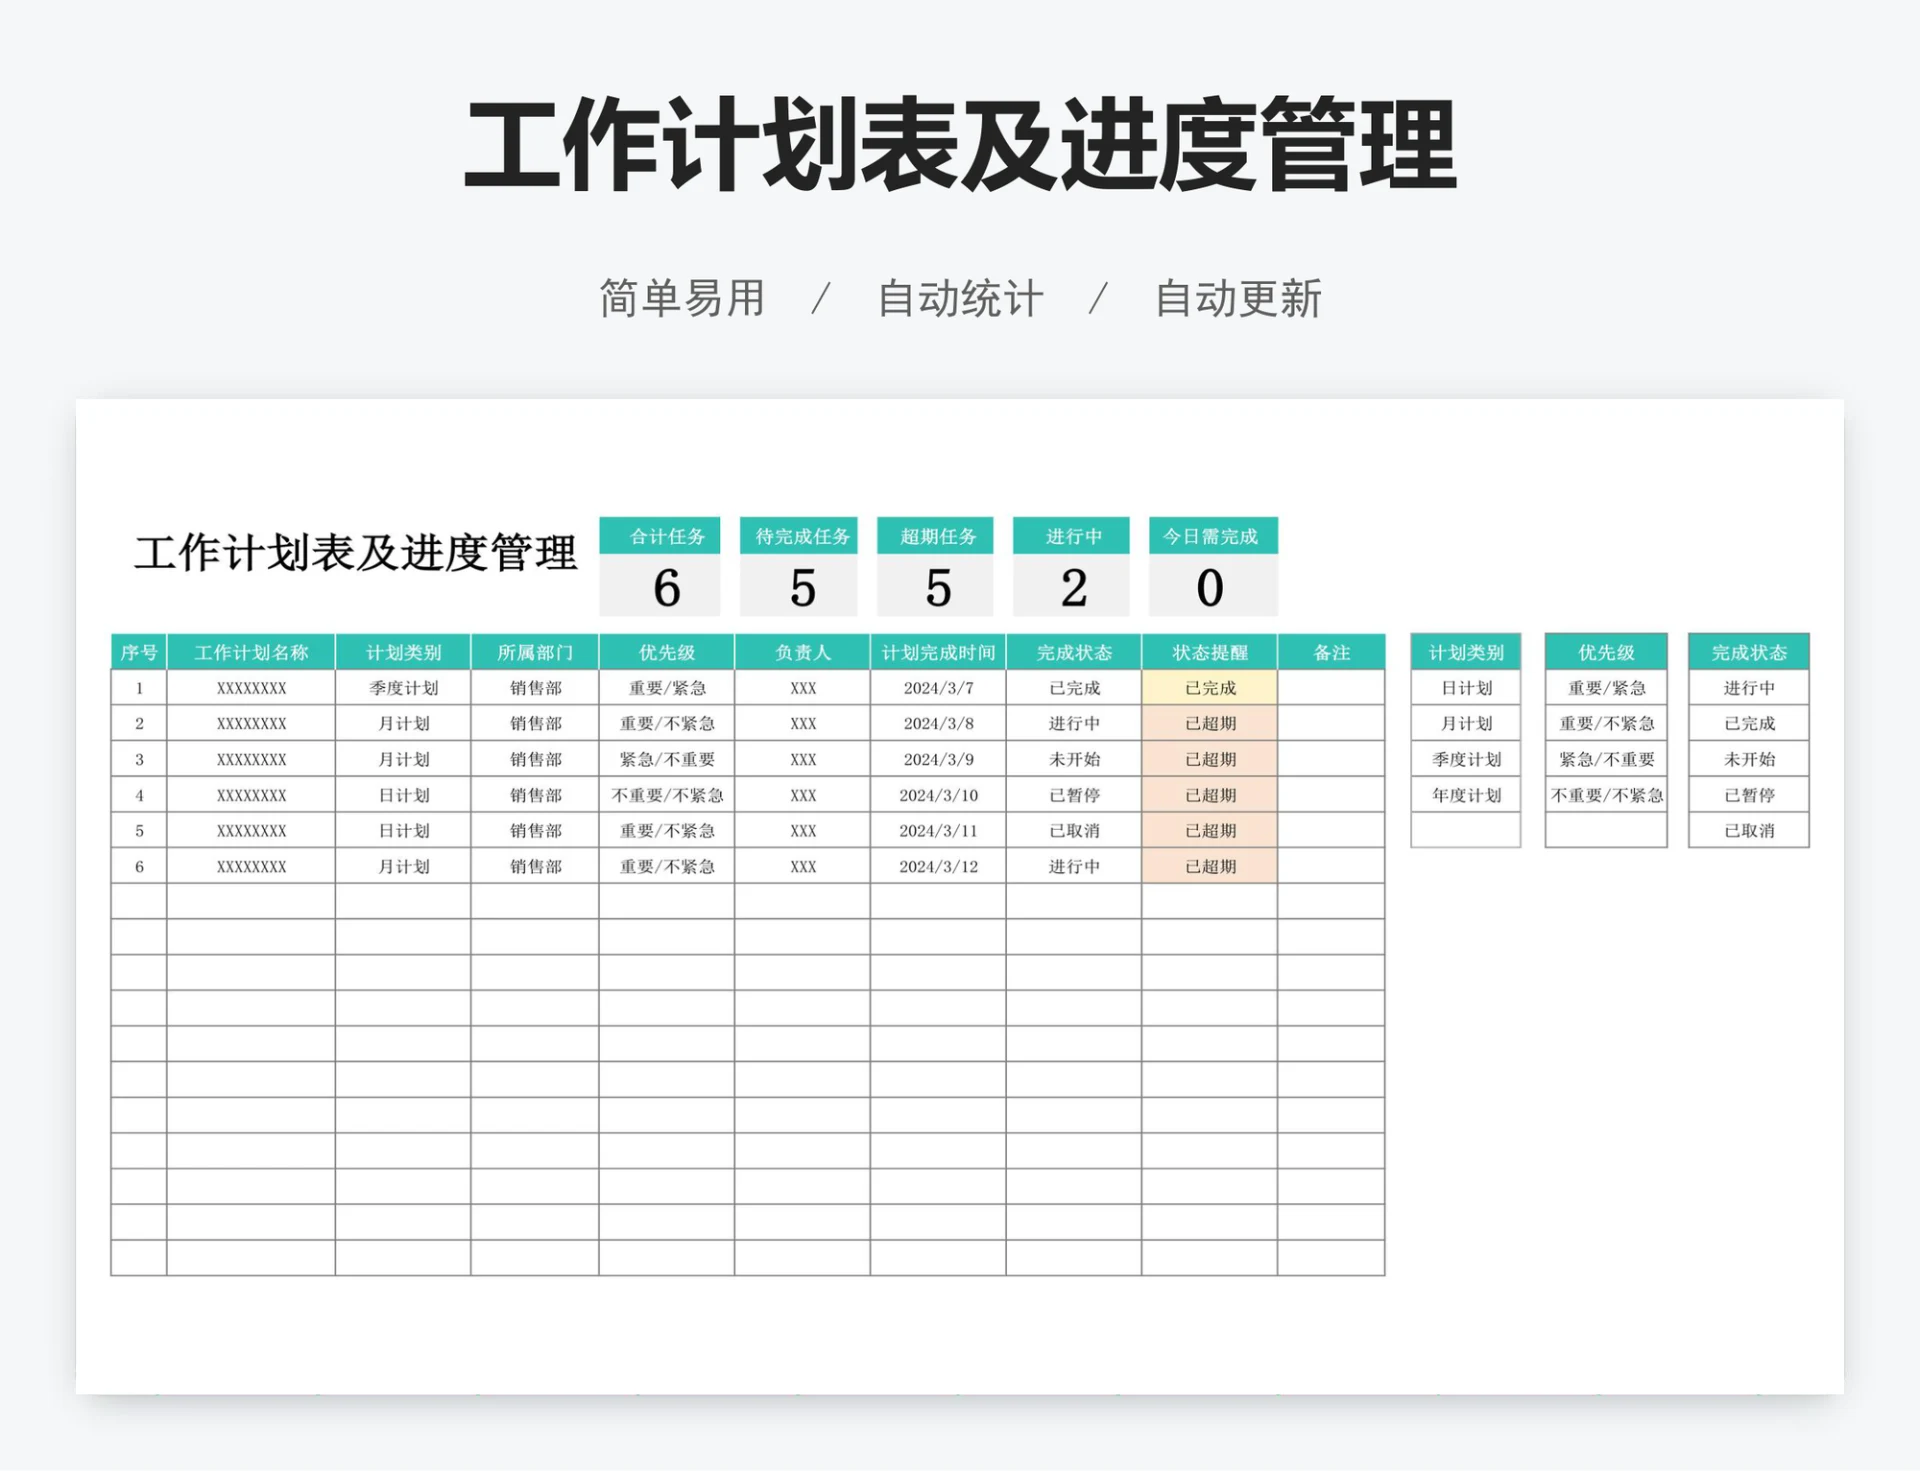
Task: Click the 待完成任务 count of 5
Action: point(798,590)
